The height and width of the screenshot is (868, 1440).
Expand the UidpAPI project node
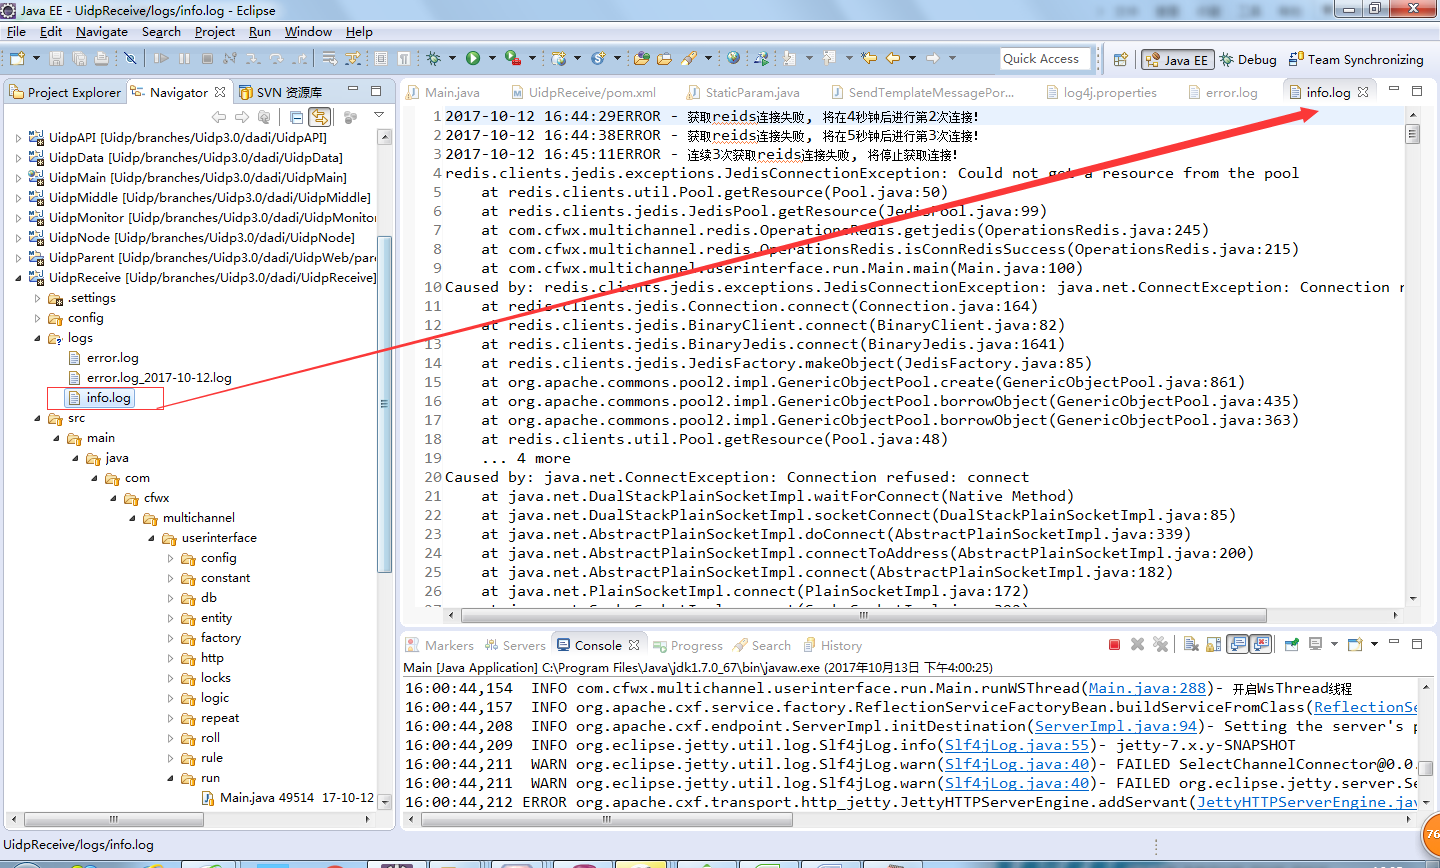(18, 138)
